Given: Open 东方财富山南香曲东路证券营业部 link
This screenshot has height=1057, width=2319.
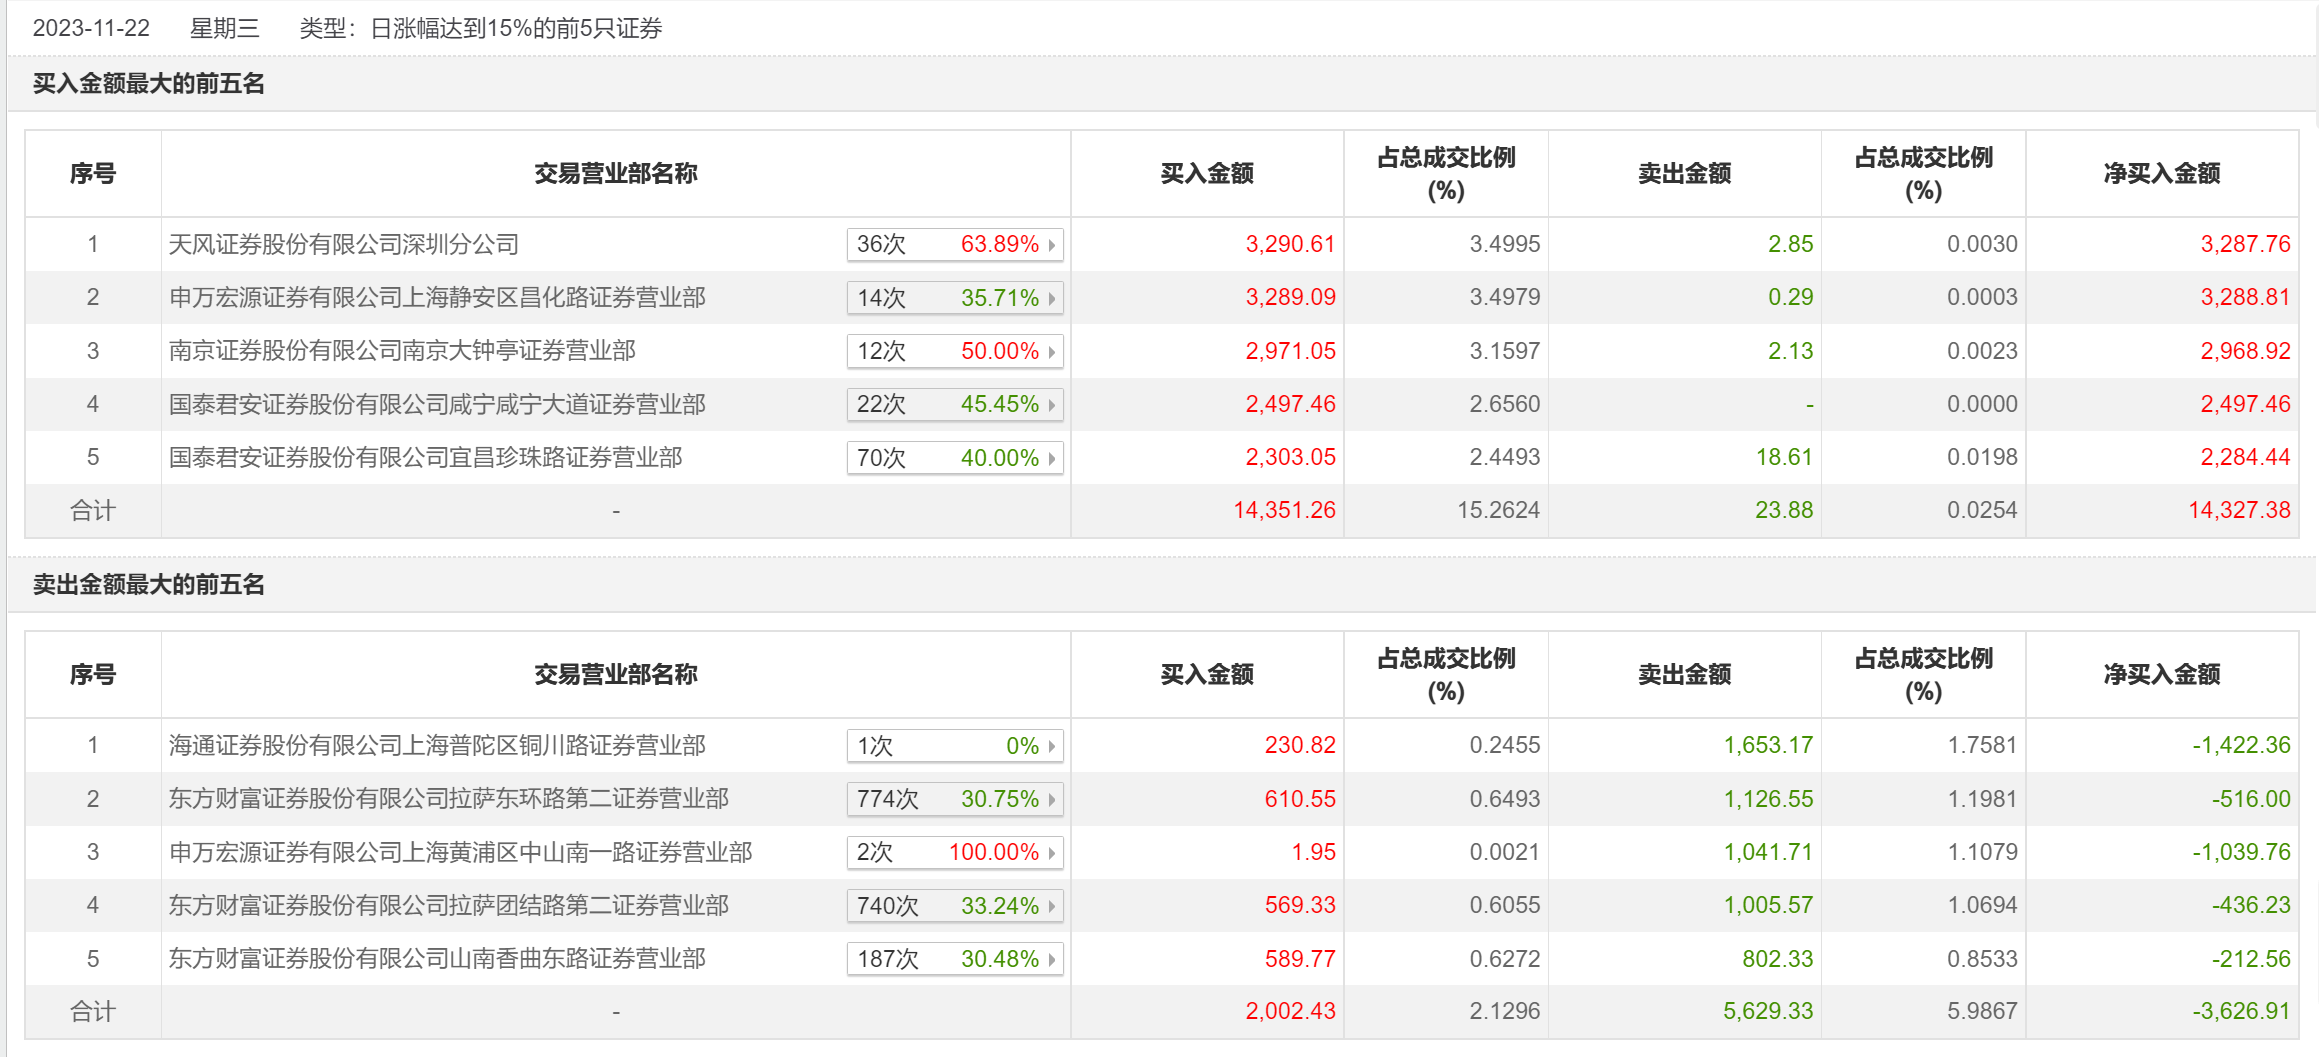Looking at the screenshot, I should pos(437,958).
